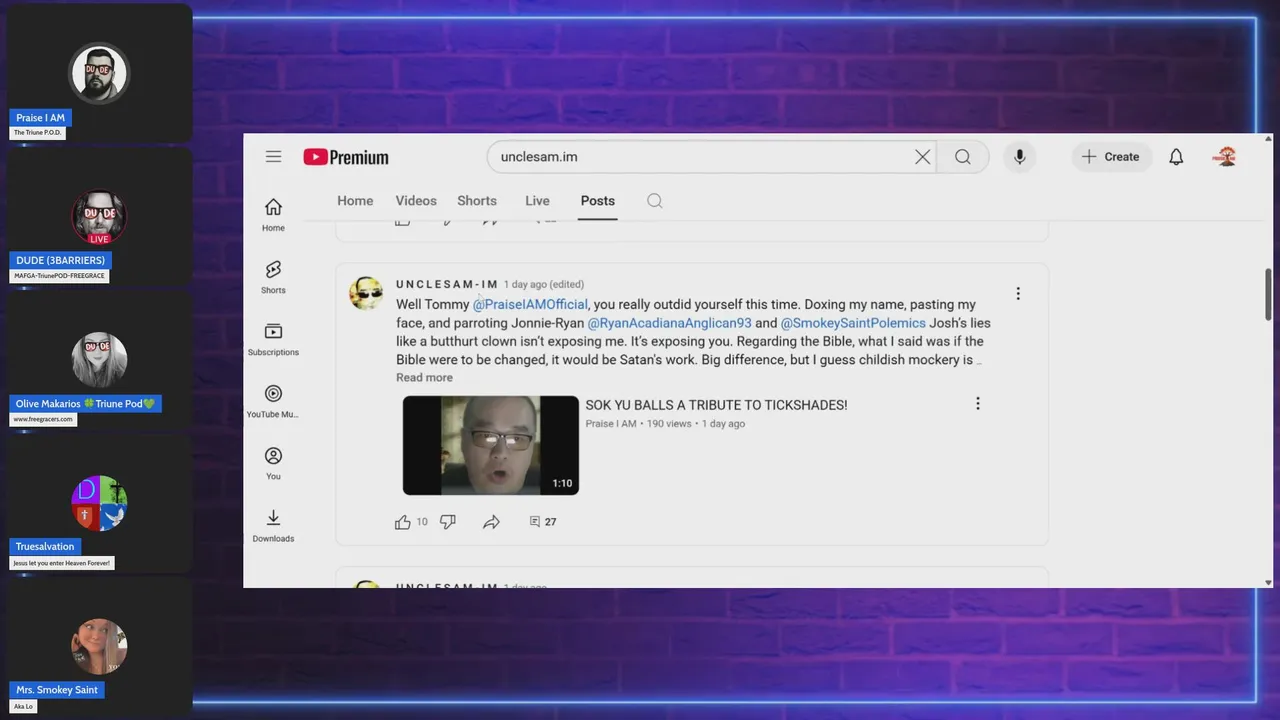Screen dimensions: 1280x720
Task: Click the Praise I AM channel name under video
Action: pyautogui.click(x=611, y=424)
